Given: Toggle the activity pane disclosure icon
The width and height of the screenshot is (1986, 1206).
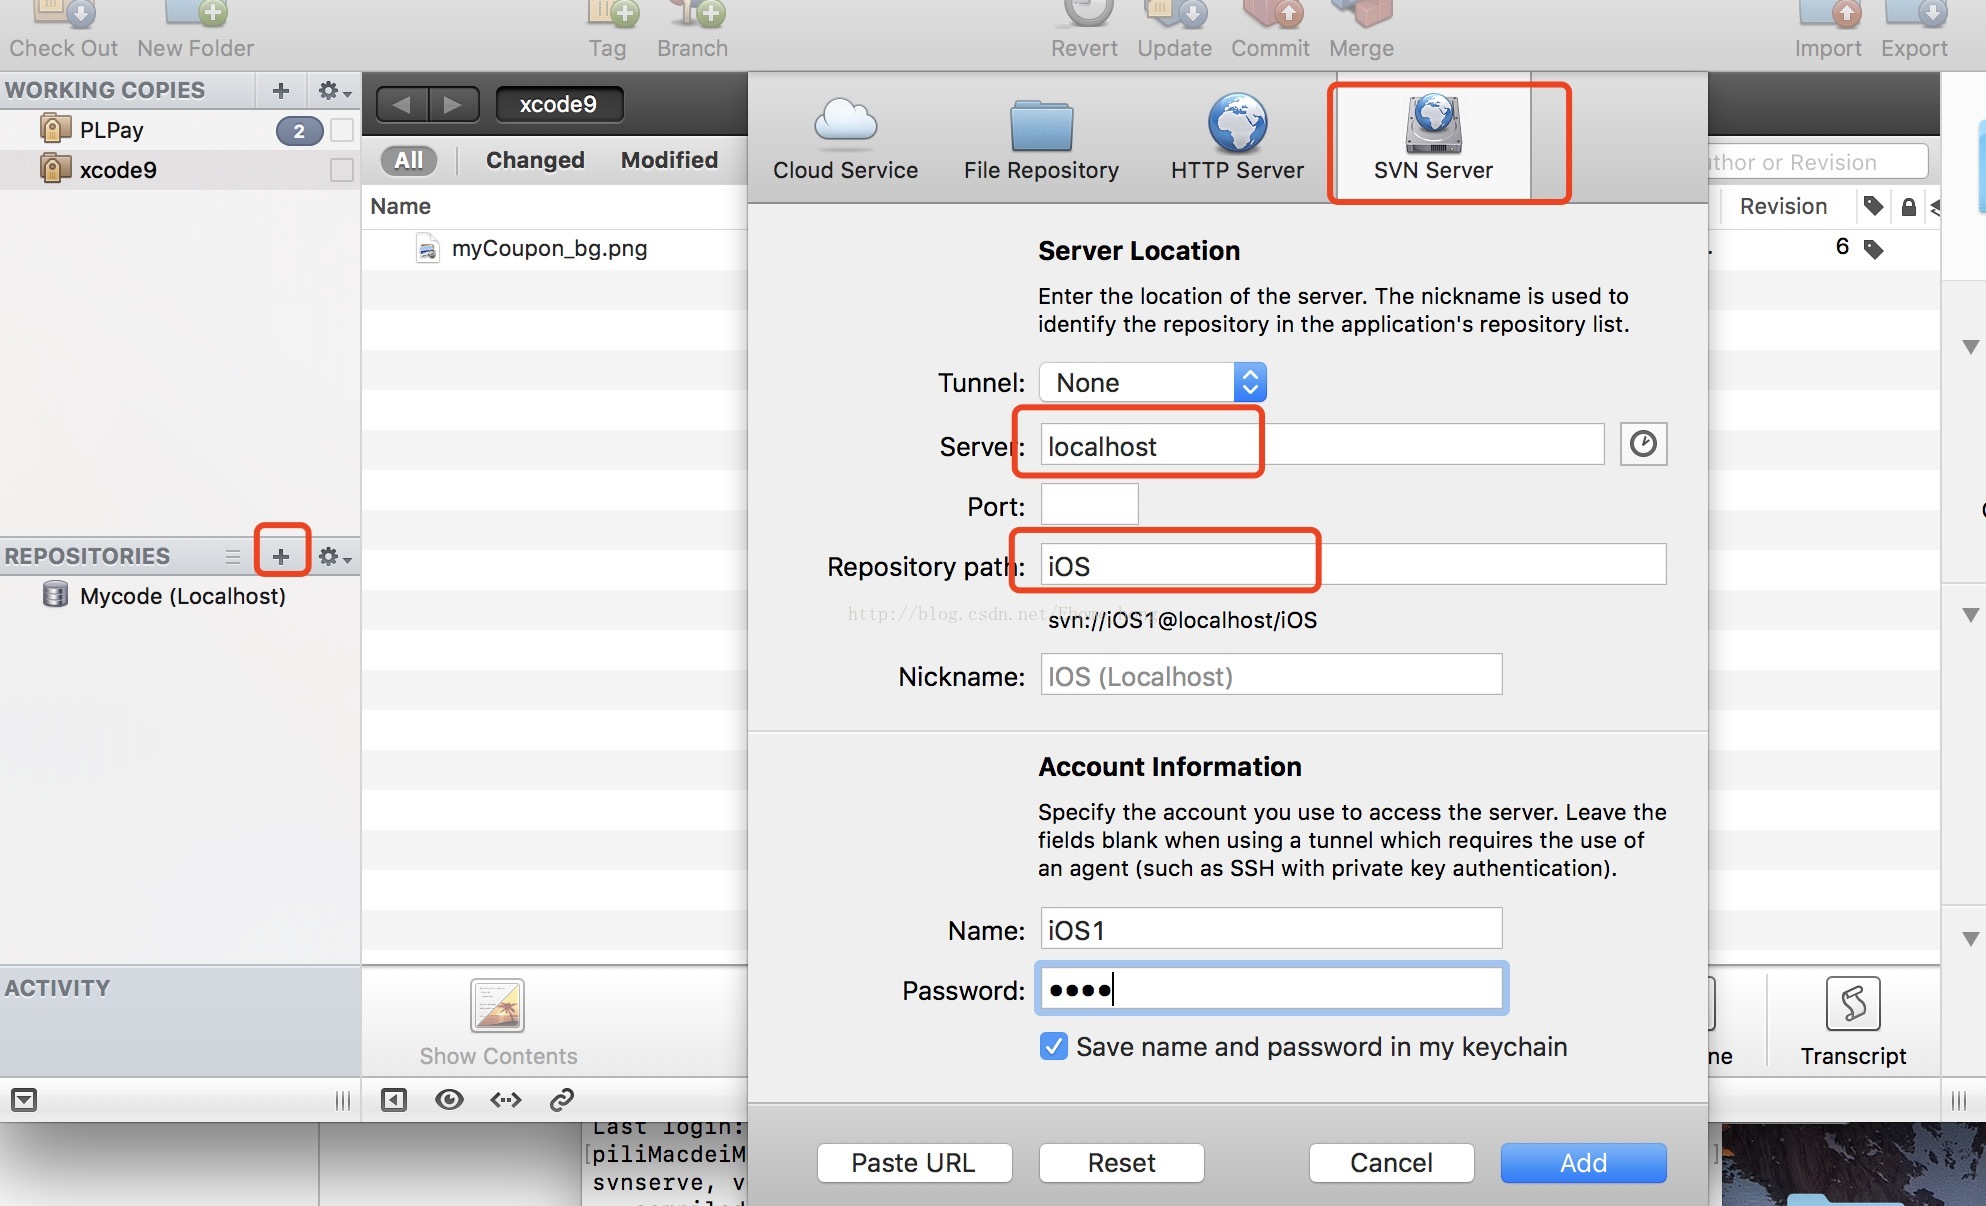Looking at the screenshot, I should pos(24,1100).
